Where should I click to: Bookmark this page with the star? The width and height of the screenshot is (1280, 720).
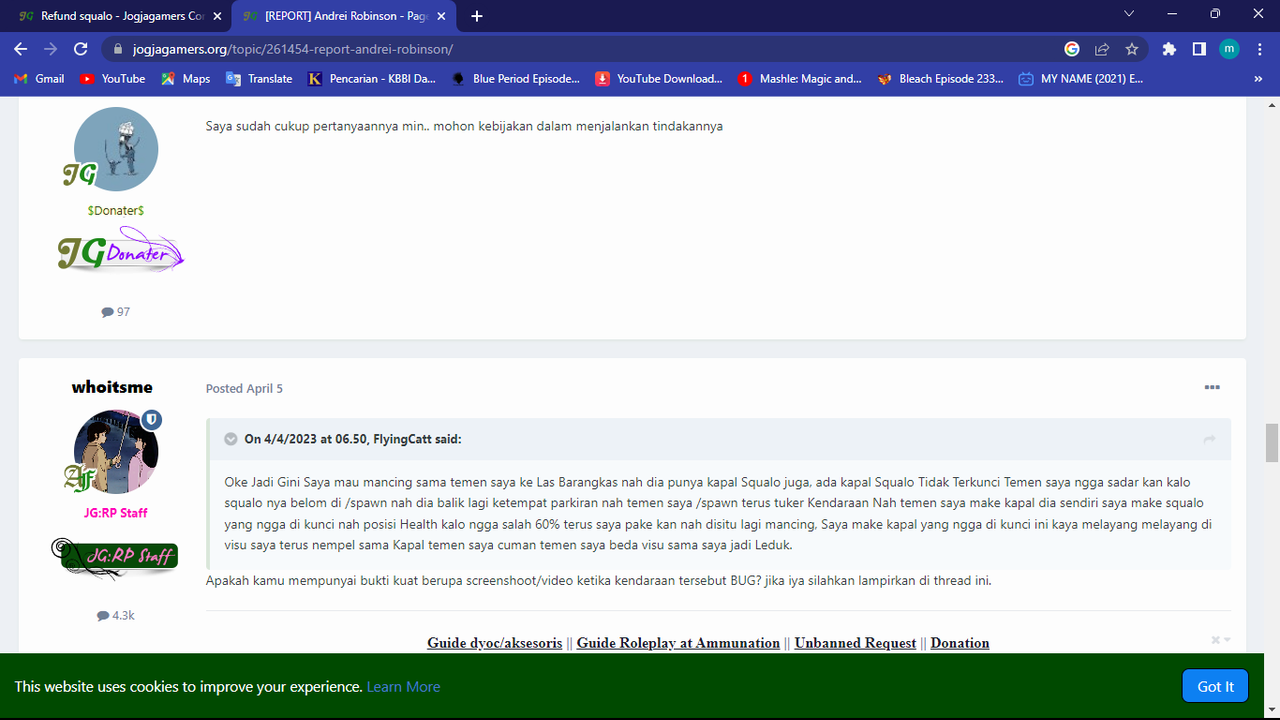pyautogui.click(x=1132, y=49)
